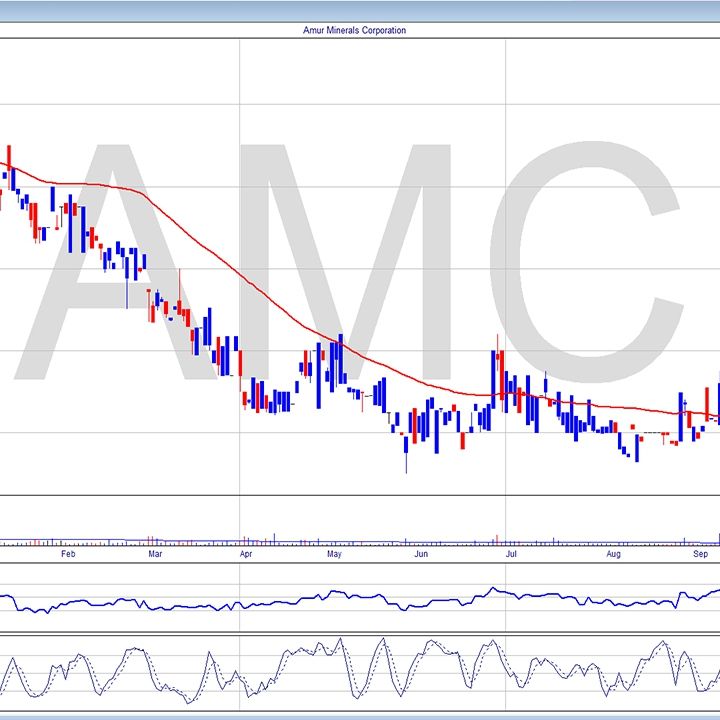Click the Apr date axis label
The width and height of the screenshot is (720, 720).
point(246,553)
